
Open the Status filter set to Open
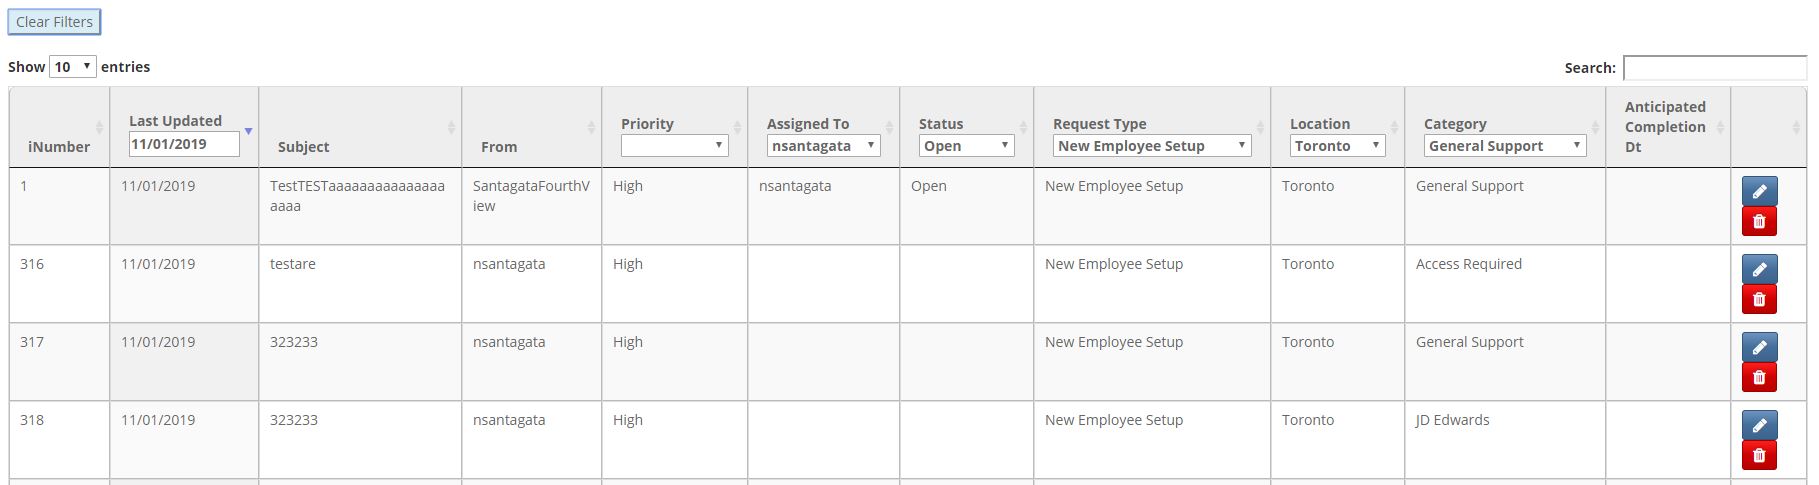point(966,146)
